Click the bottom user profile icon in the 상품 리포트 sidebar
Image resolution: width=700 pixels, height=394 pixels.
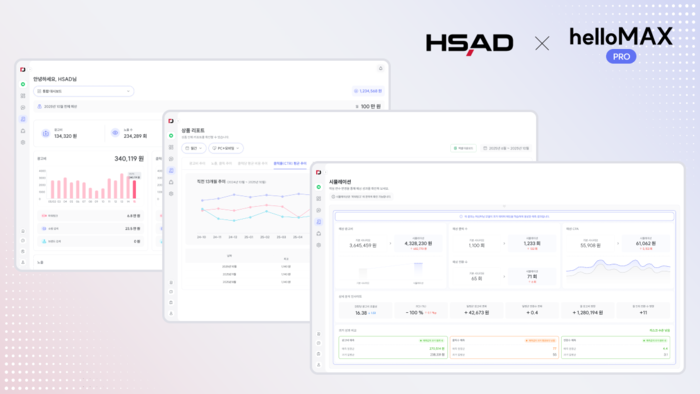point(171,313)
